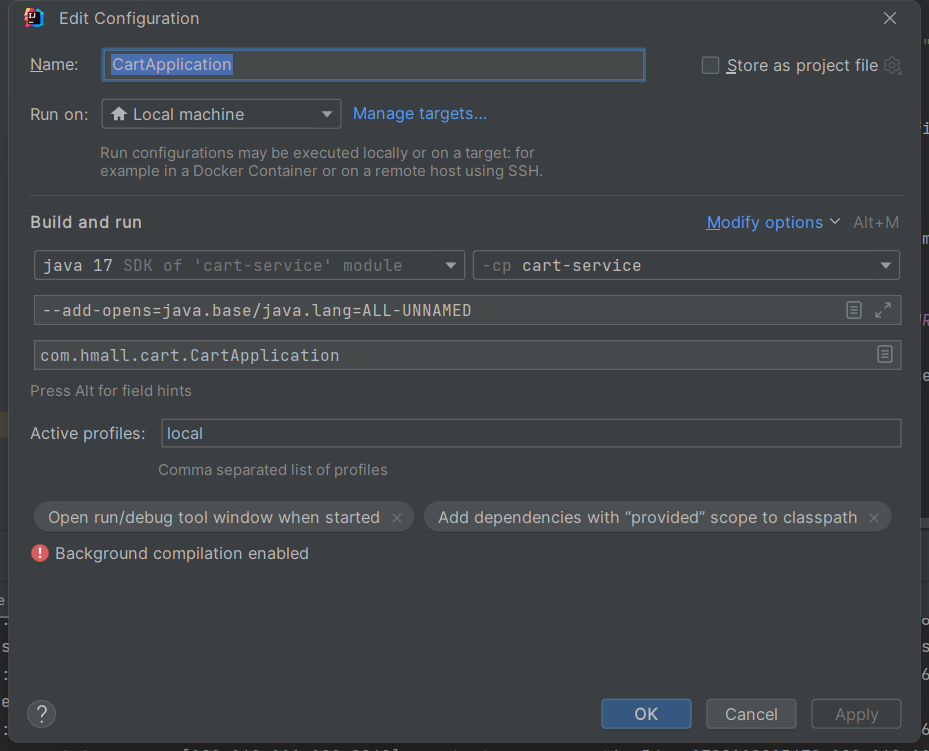This screenshot has width=929, height=751.
Task: Click the Manage targets link
Action: [420, 114]
